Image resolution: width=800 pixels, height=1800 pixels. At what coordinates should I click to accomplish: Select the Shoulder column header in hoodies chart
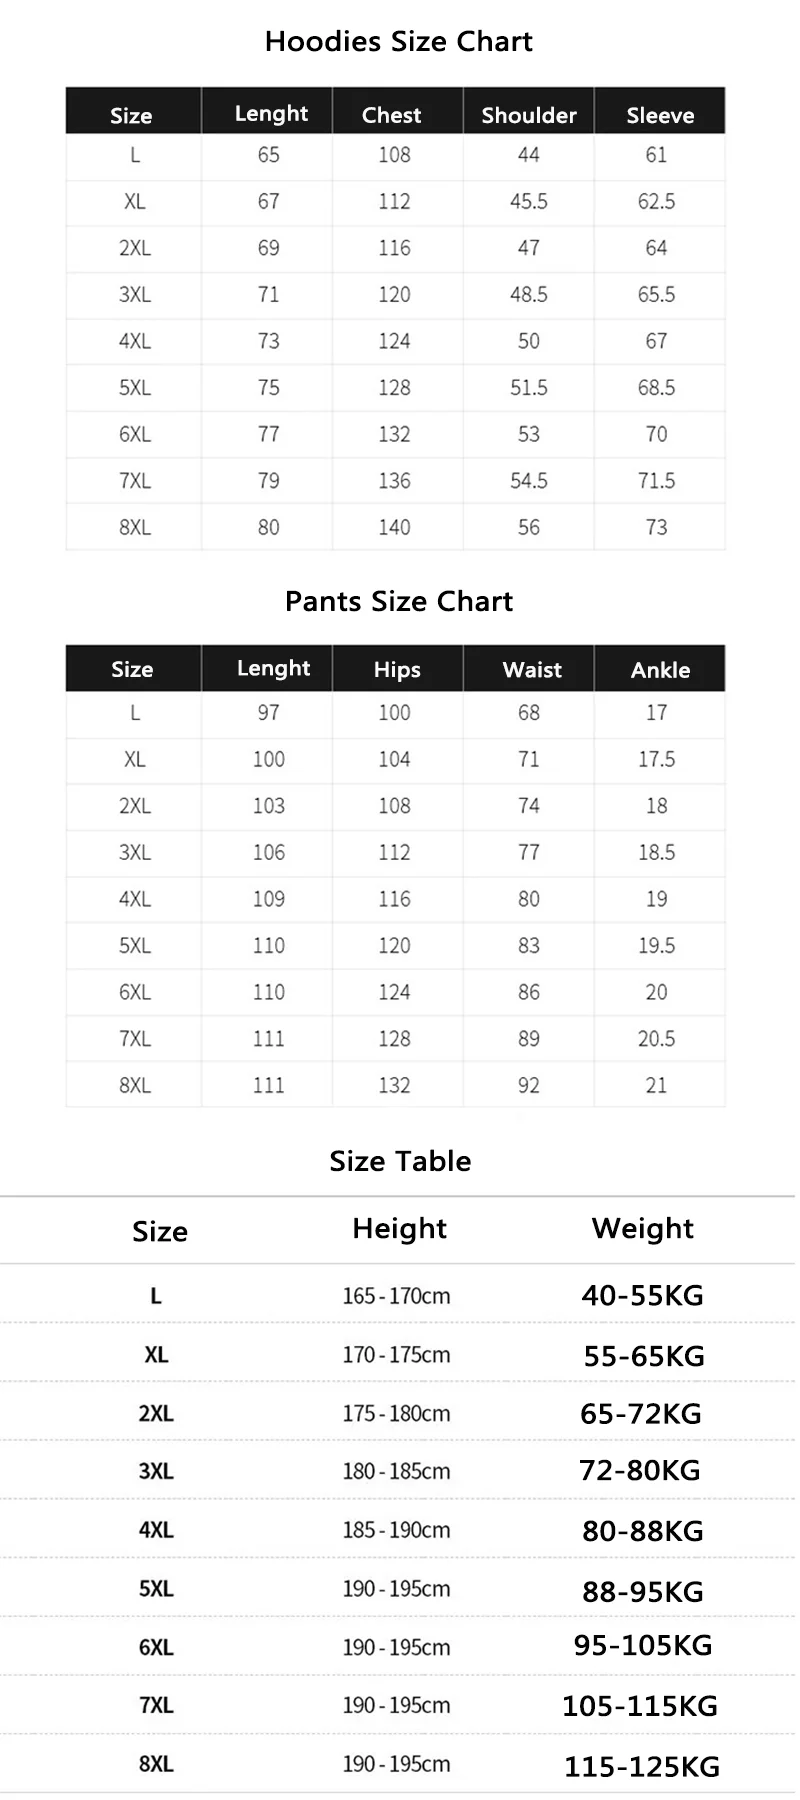(529, 115)
